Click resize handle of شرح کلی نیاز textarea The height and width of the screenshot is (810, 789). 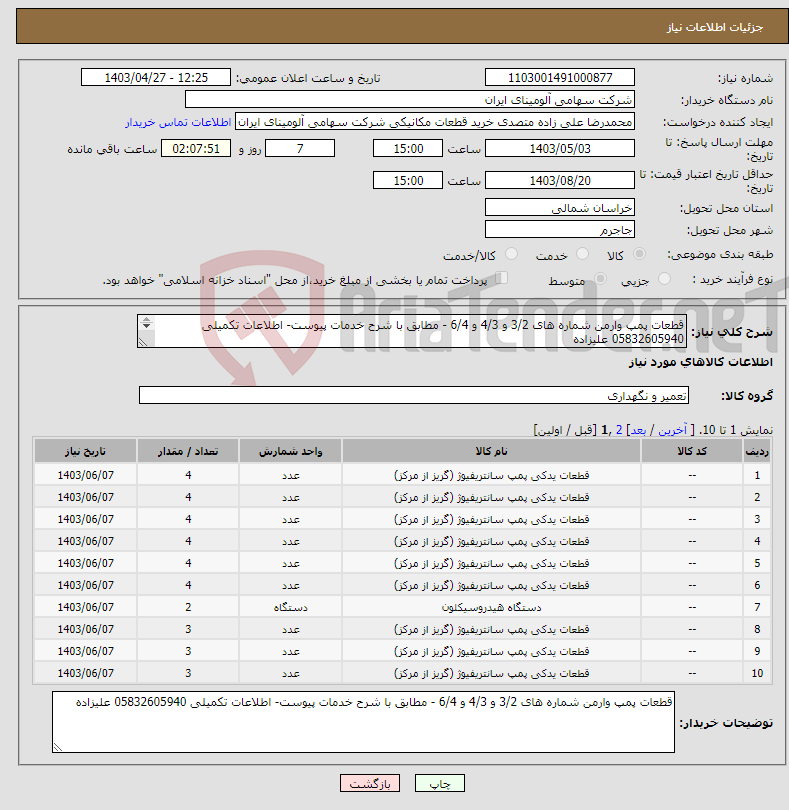pos(143,342)
